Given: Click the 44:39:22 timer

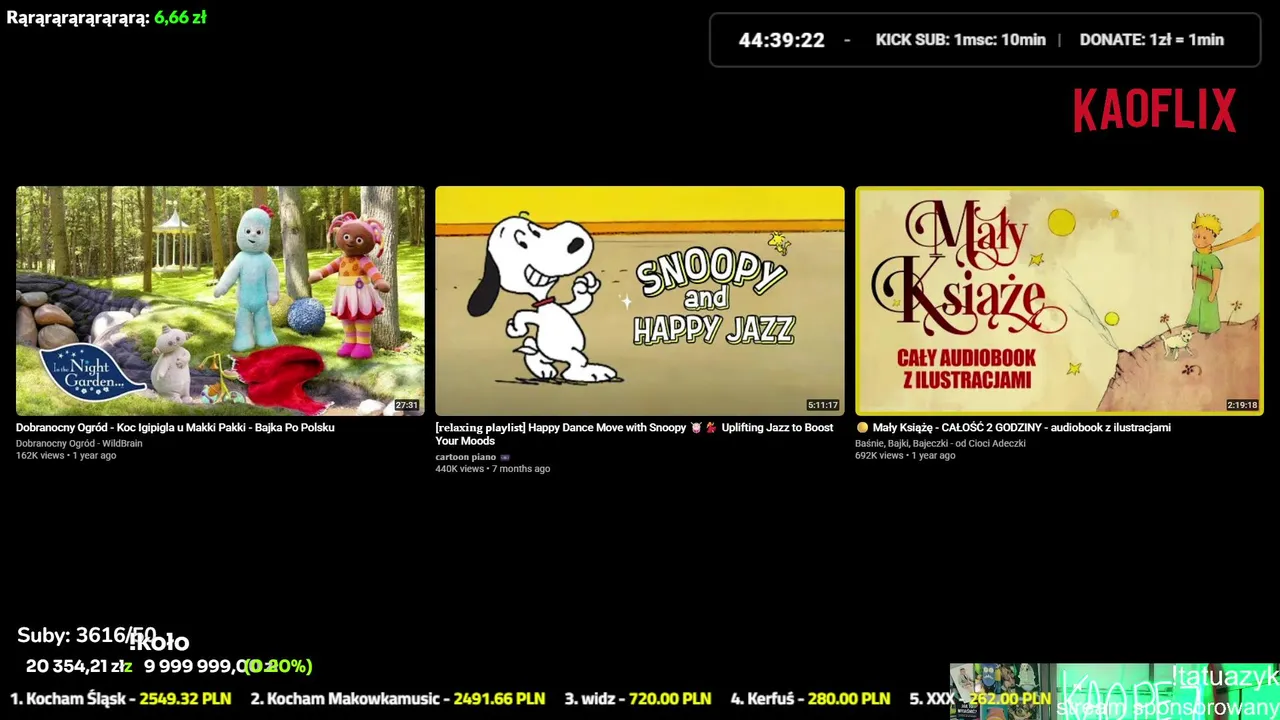Looking at the screenshot, I should point(781,40).
